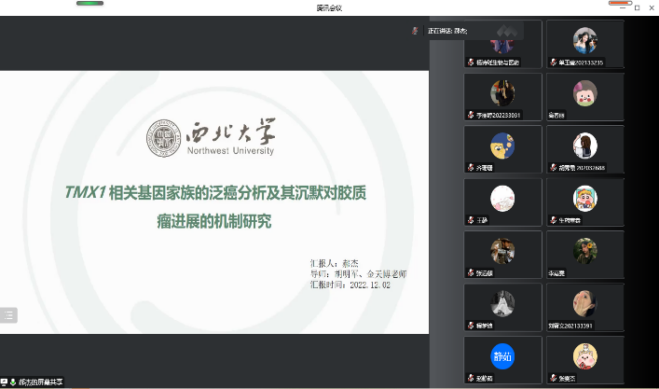Click the Northwest University round seal logo
Image resolution: width=659 pixels, height=389 pixels.
(x=163, y=138)
